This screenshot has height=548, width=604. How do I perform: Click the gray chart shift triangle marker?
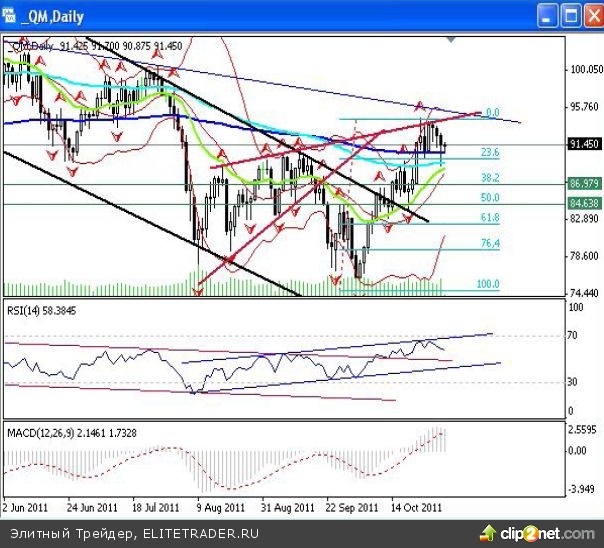click(453, 41)
